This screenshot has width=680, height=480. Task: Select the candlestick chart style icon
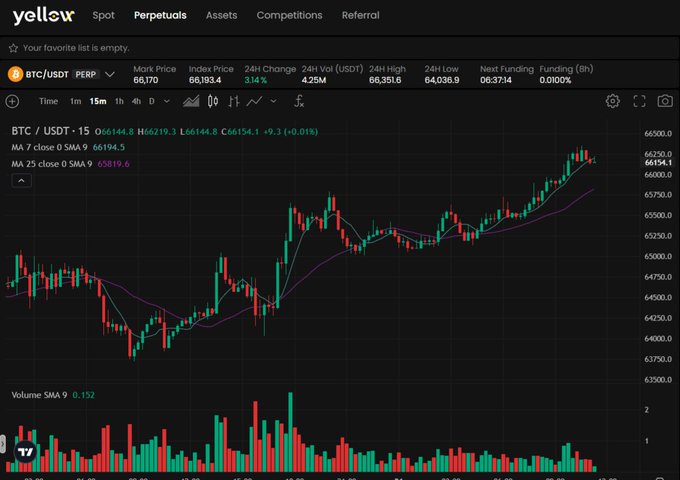[x=212, y=101]
